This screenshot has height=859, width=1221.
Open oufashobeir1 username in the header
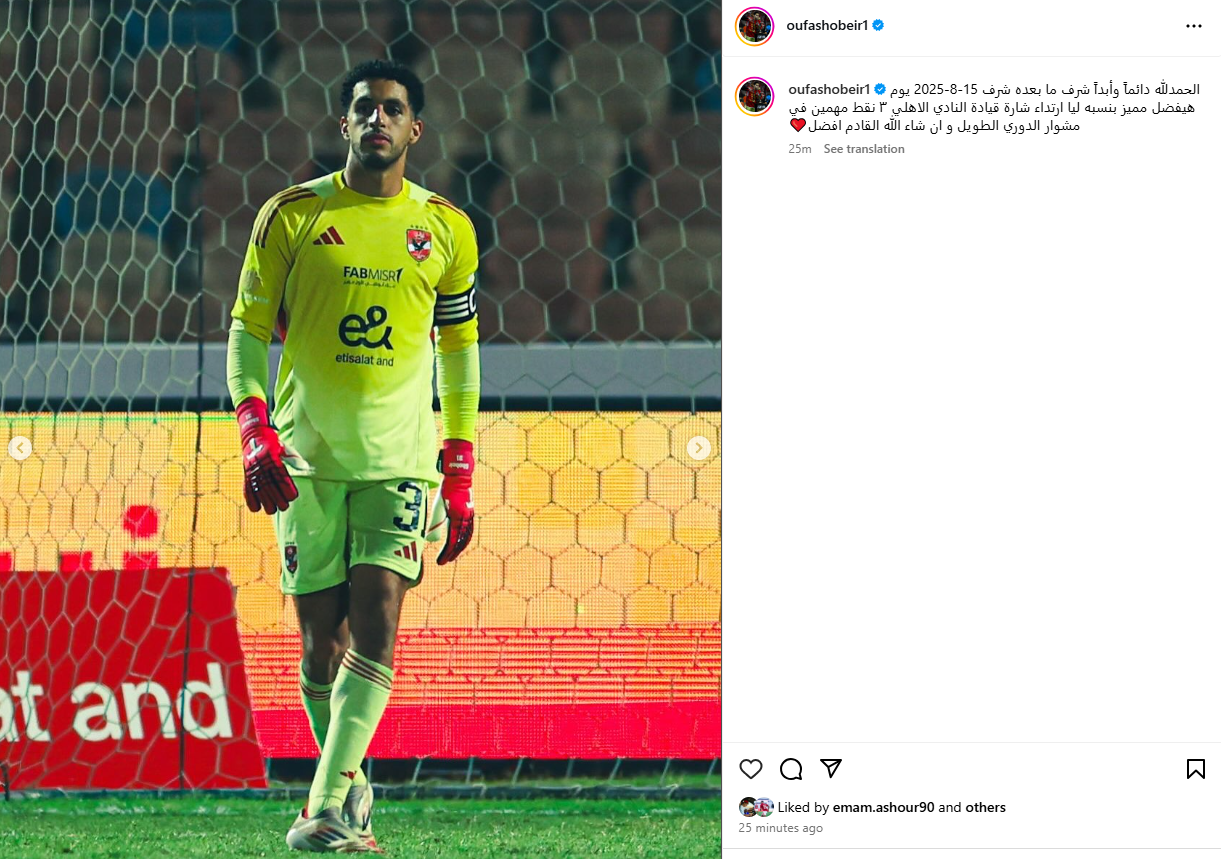tap(828, 26)
